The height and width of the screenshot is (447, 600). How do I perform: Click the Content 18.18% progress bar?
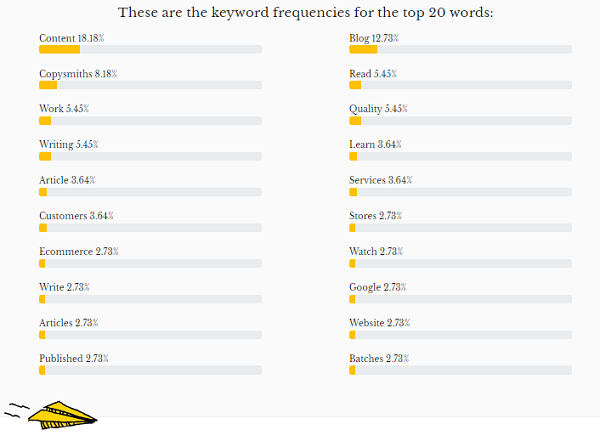coord(150,49)
